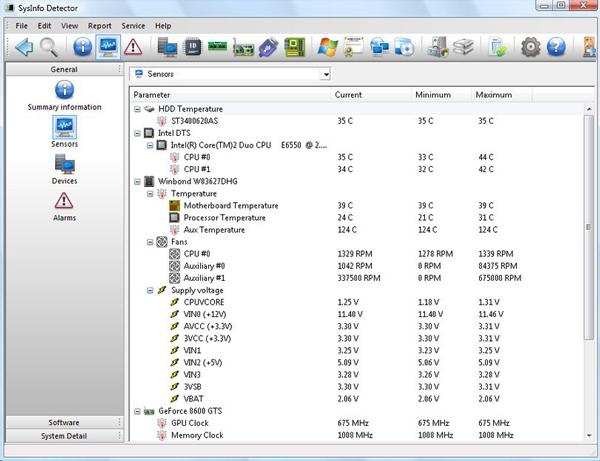
Task: Click the alarm warning triangle in toolbar
Action: 133,47
